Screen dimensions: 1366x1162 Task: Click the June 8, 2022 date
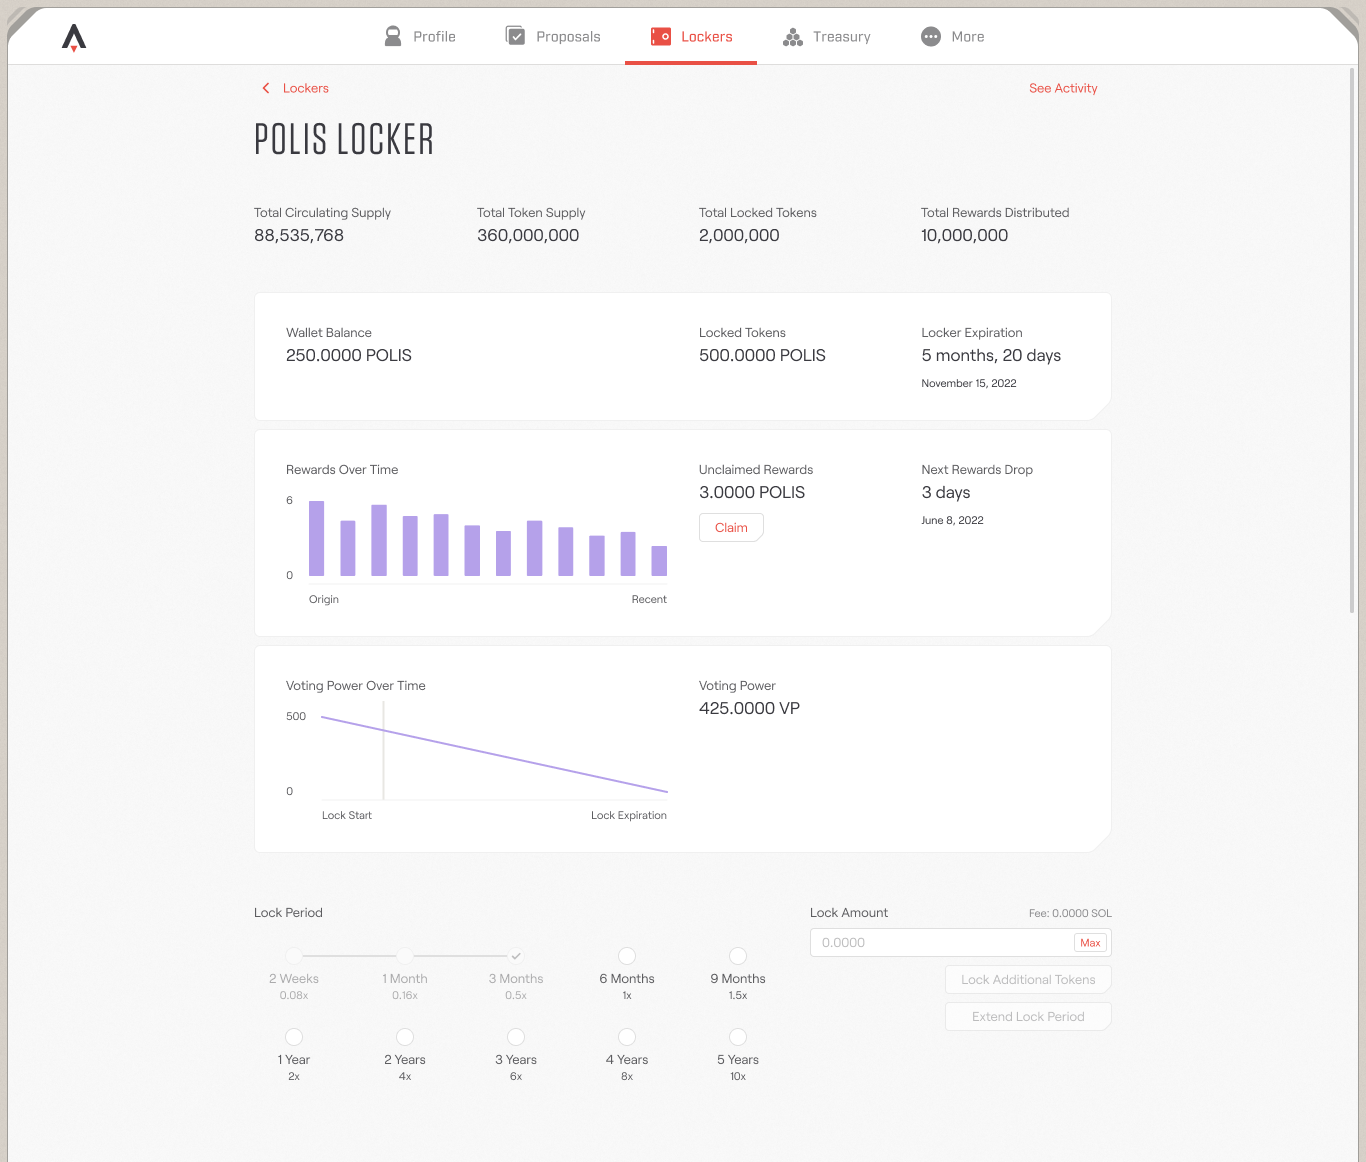click(x=952, y=520)
